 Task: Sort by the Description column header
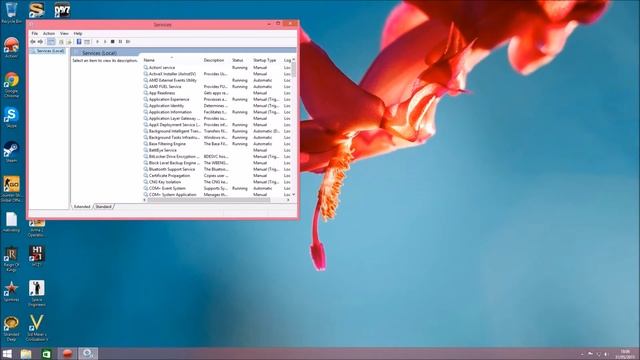pos(216,60)
